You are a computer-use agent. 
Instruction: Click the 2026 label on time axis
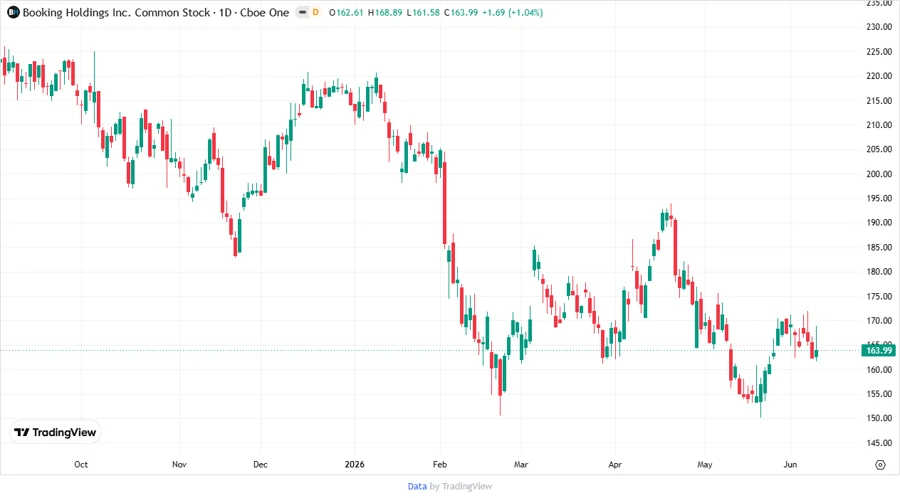point(354,465)
